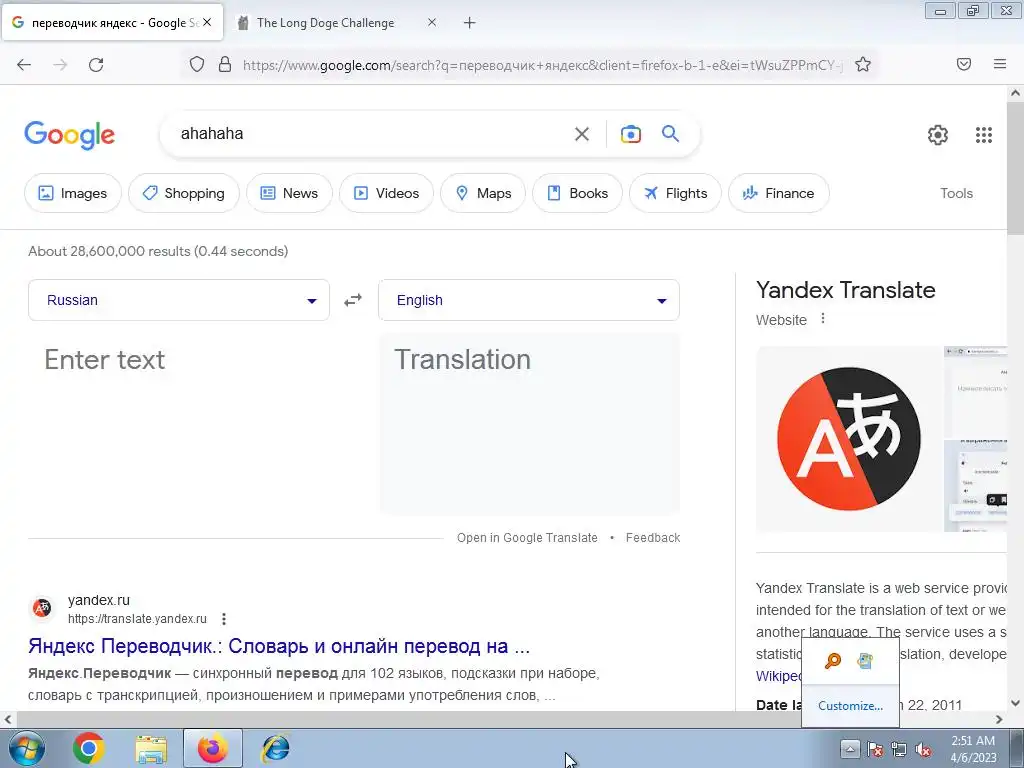
Task: Filter results by Videos
Action: click(386, 193)
